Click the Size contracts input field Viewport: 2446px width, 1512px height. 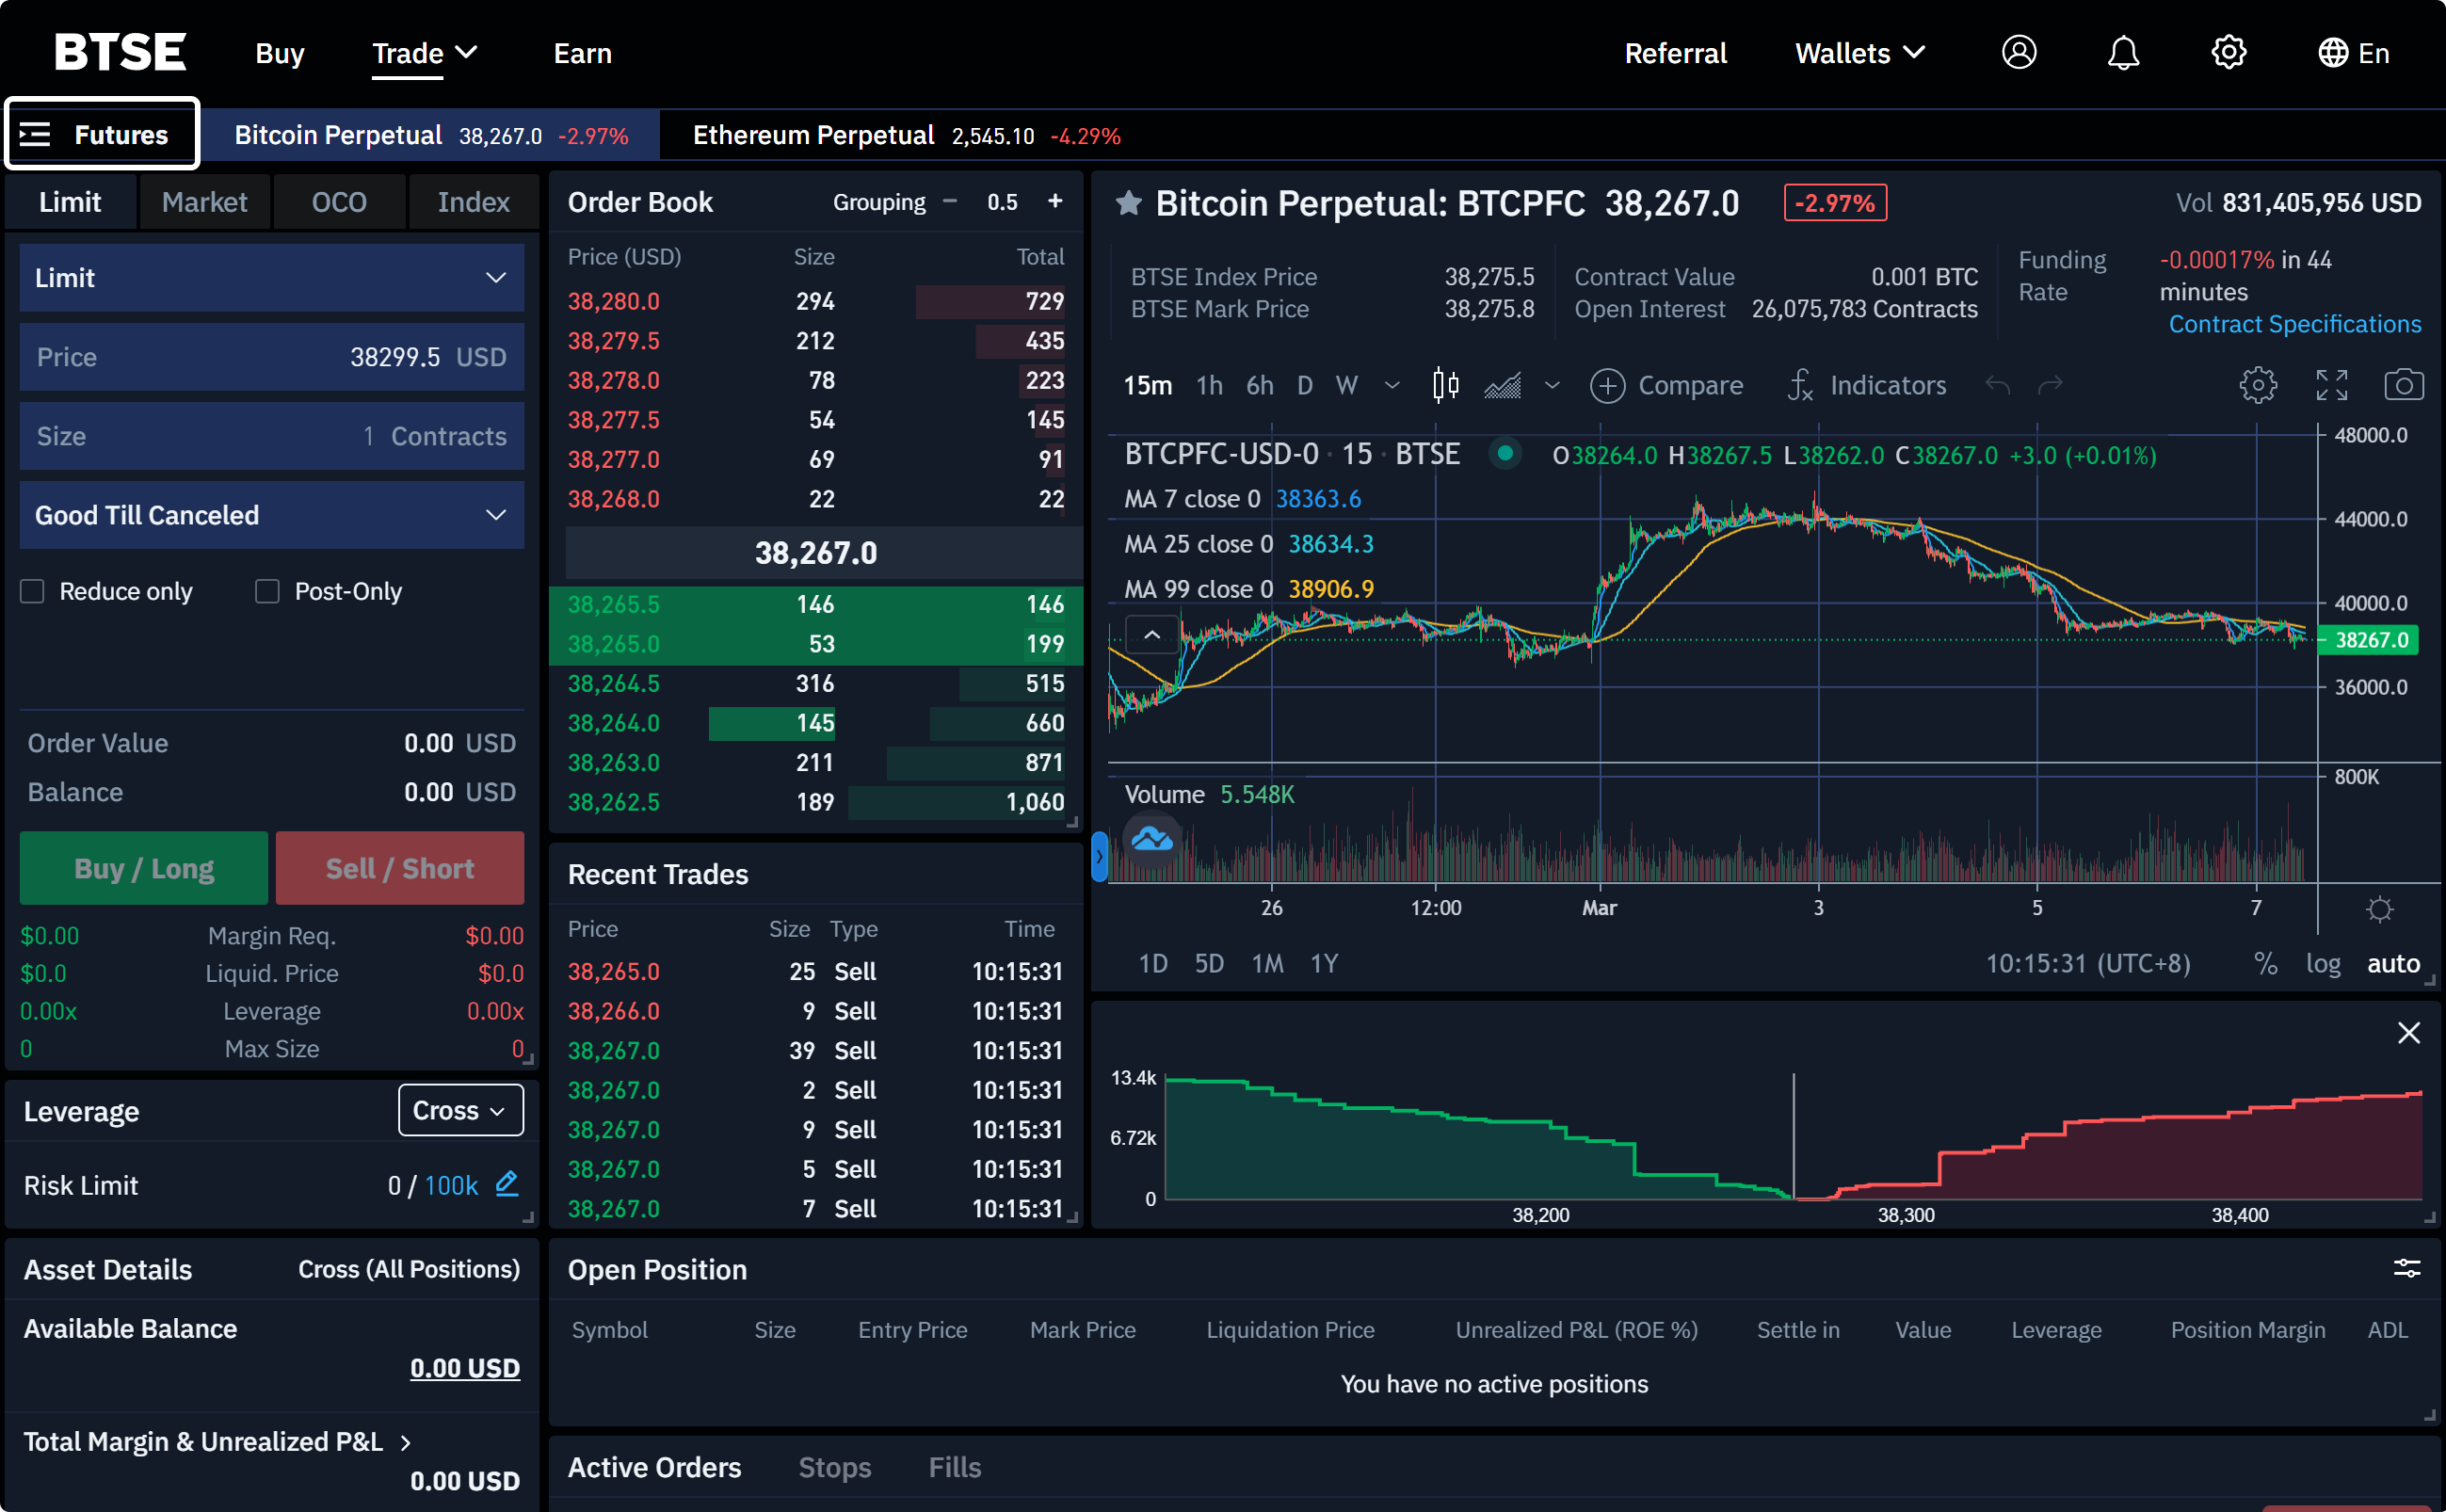(x=271, y=436)
